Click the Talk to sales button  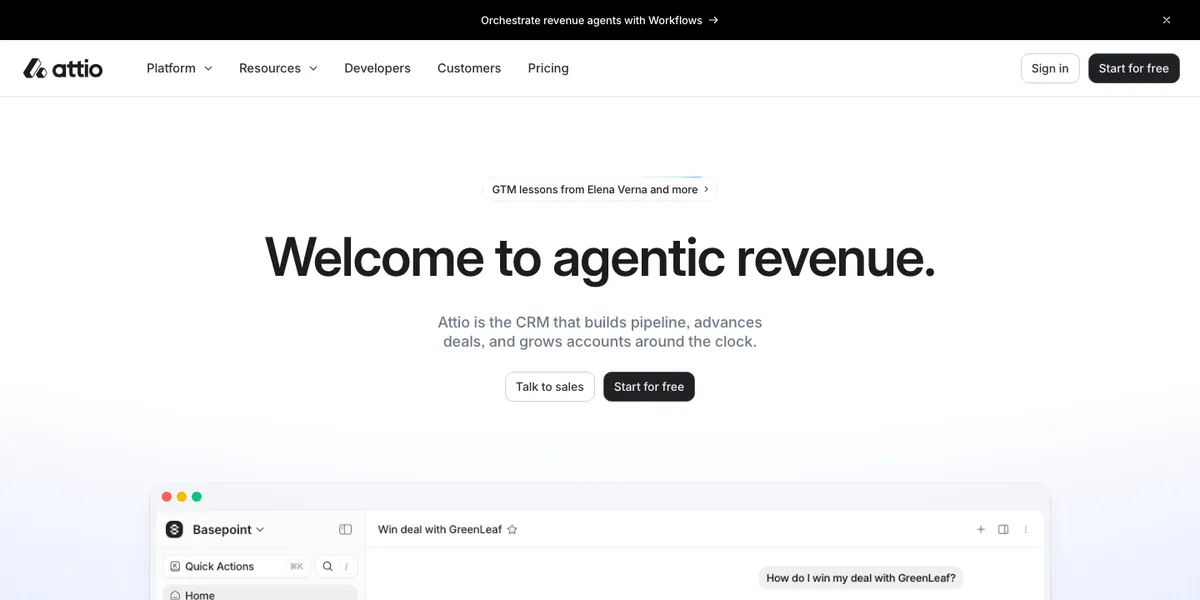550,387
